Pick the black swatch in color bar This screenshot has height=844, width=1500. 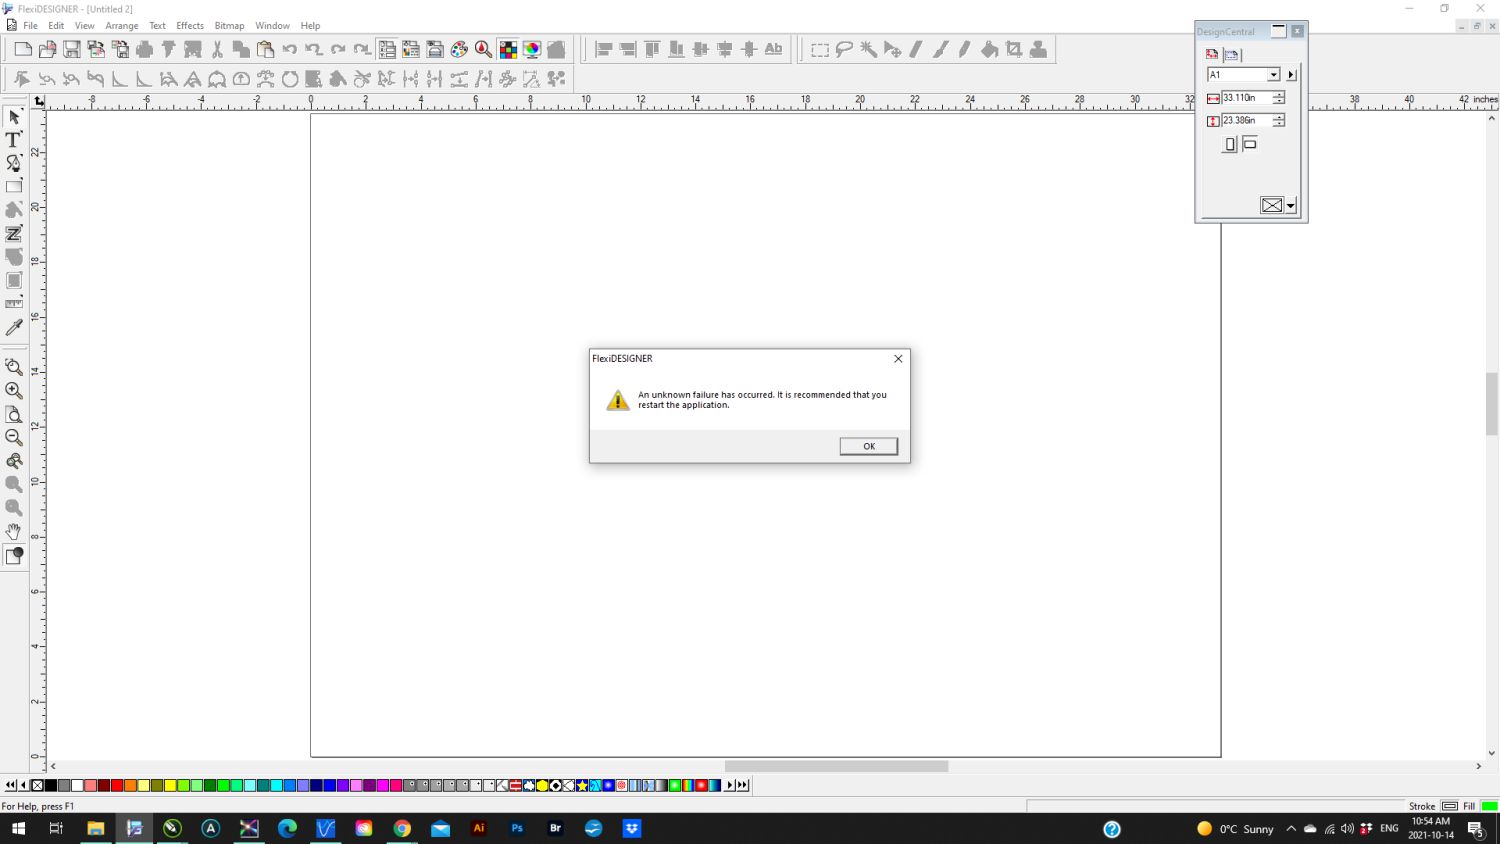point(51,785)
